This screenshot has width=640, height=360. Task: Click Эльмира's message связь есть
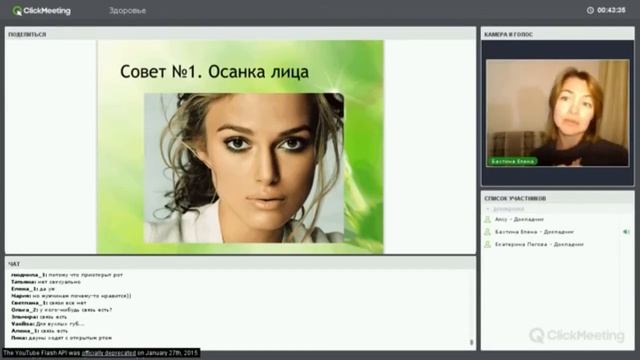(39, 317)
